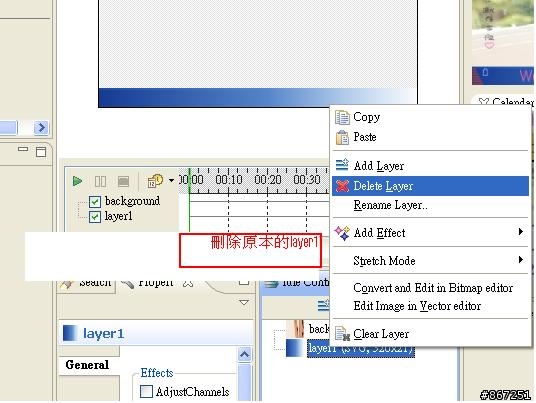Toggle the background layer checkbox
The height and width of the screenshot is (403, 536).
(x=95, y=202)
